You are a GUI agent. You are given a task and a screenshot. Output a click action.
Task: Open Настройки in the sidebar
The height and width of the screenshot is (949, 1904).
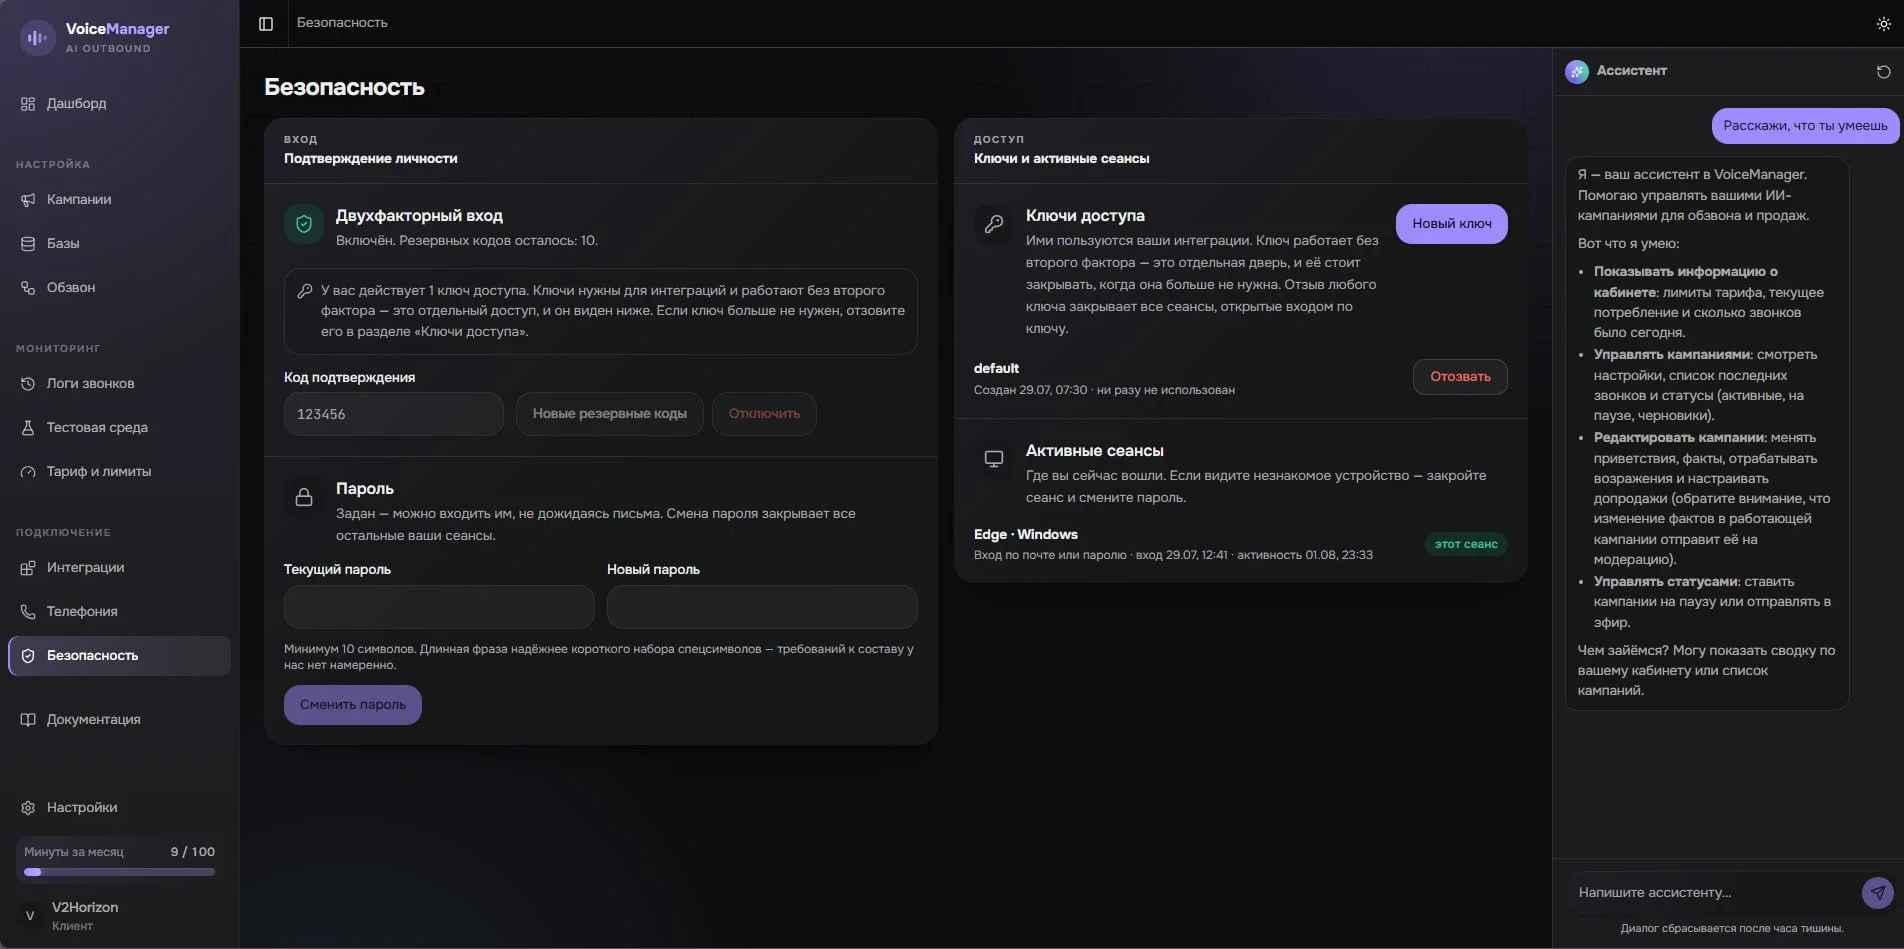pyautogui.click(x=119, y=807)
